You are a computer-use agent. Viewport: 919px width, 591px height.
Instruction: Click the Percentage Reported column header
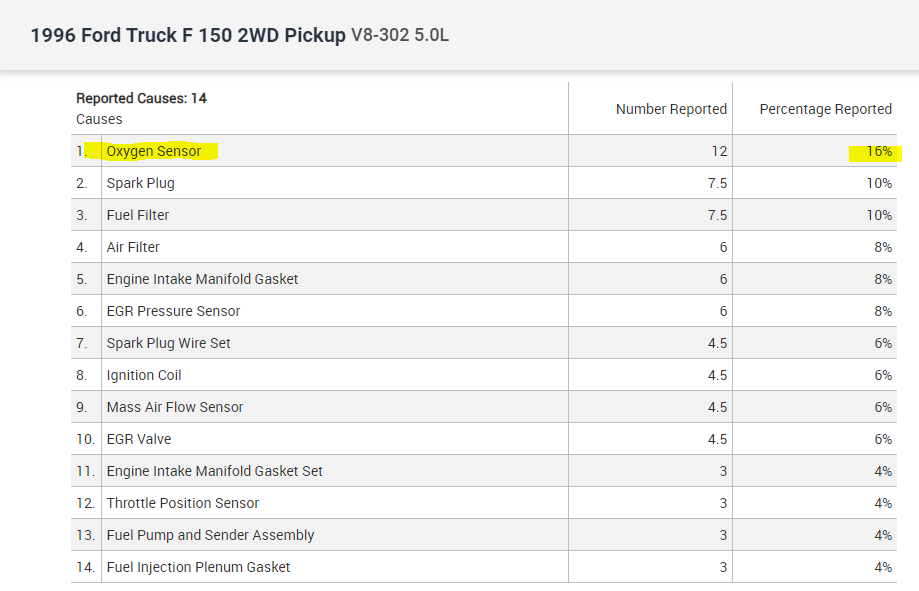[825, 109]
